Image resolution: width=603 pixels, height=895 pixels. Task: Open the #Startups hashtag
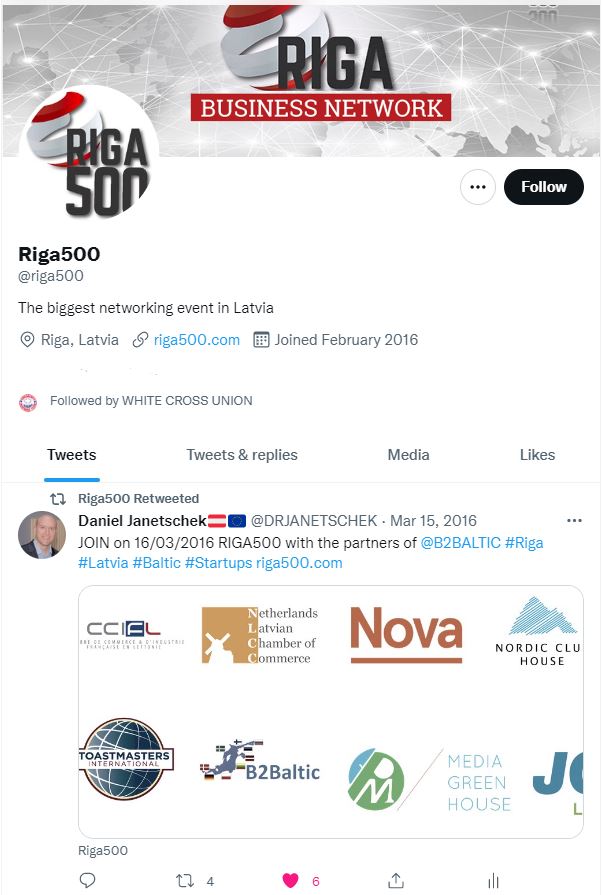pos(218,563)
